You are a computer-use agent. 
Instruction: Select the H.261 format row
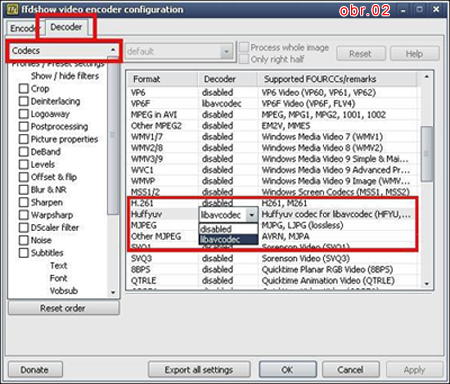pyautogui.click(x=273, y=203)
